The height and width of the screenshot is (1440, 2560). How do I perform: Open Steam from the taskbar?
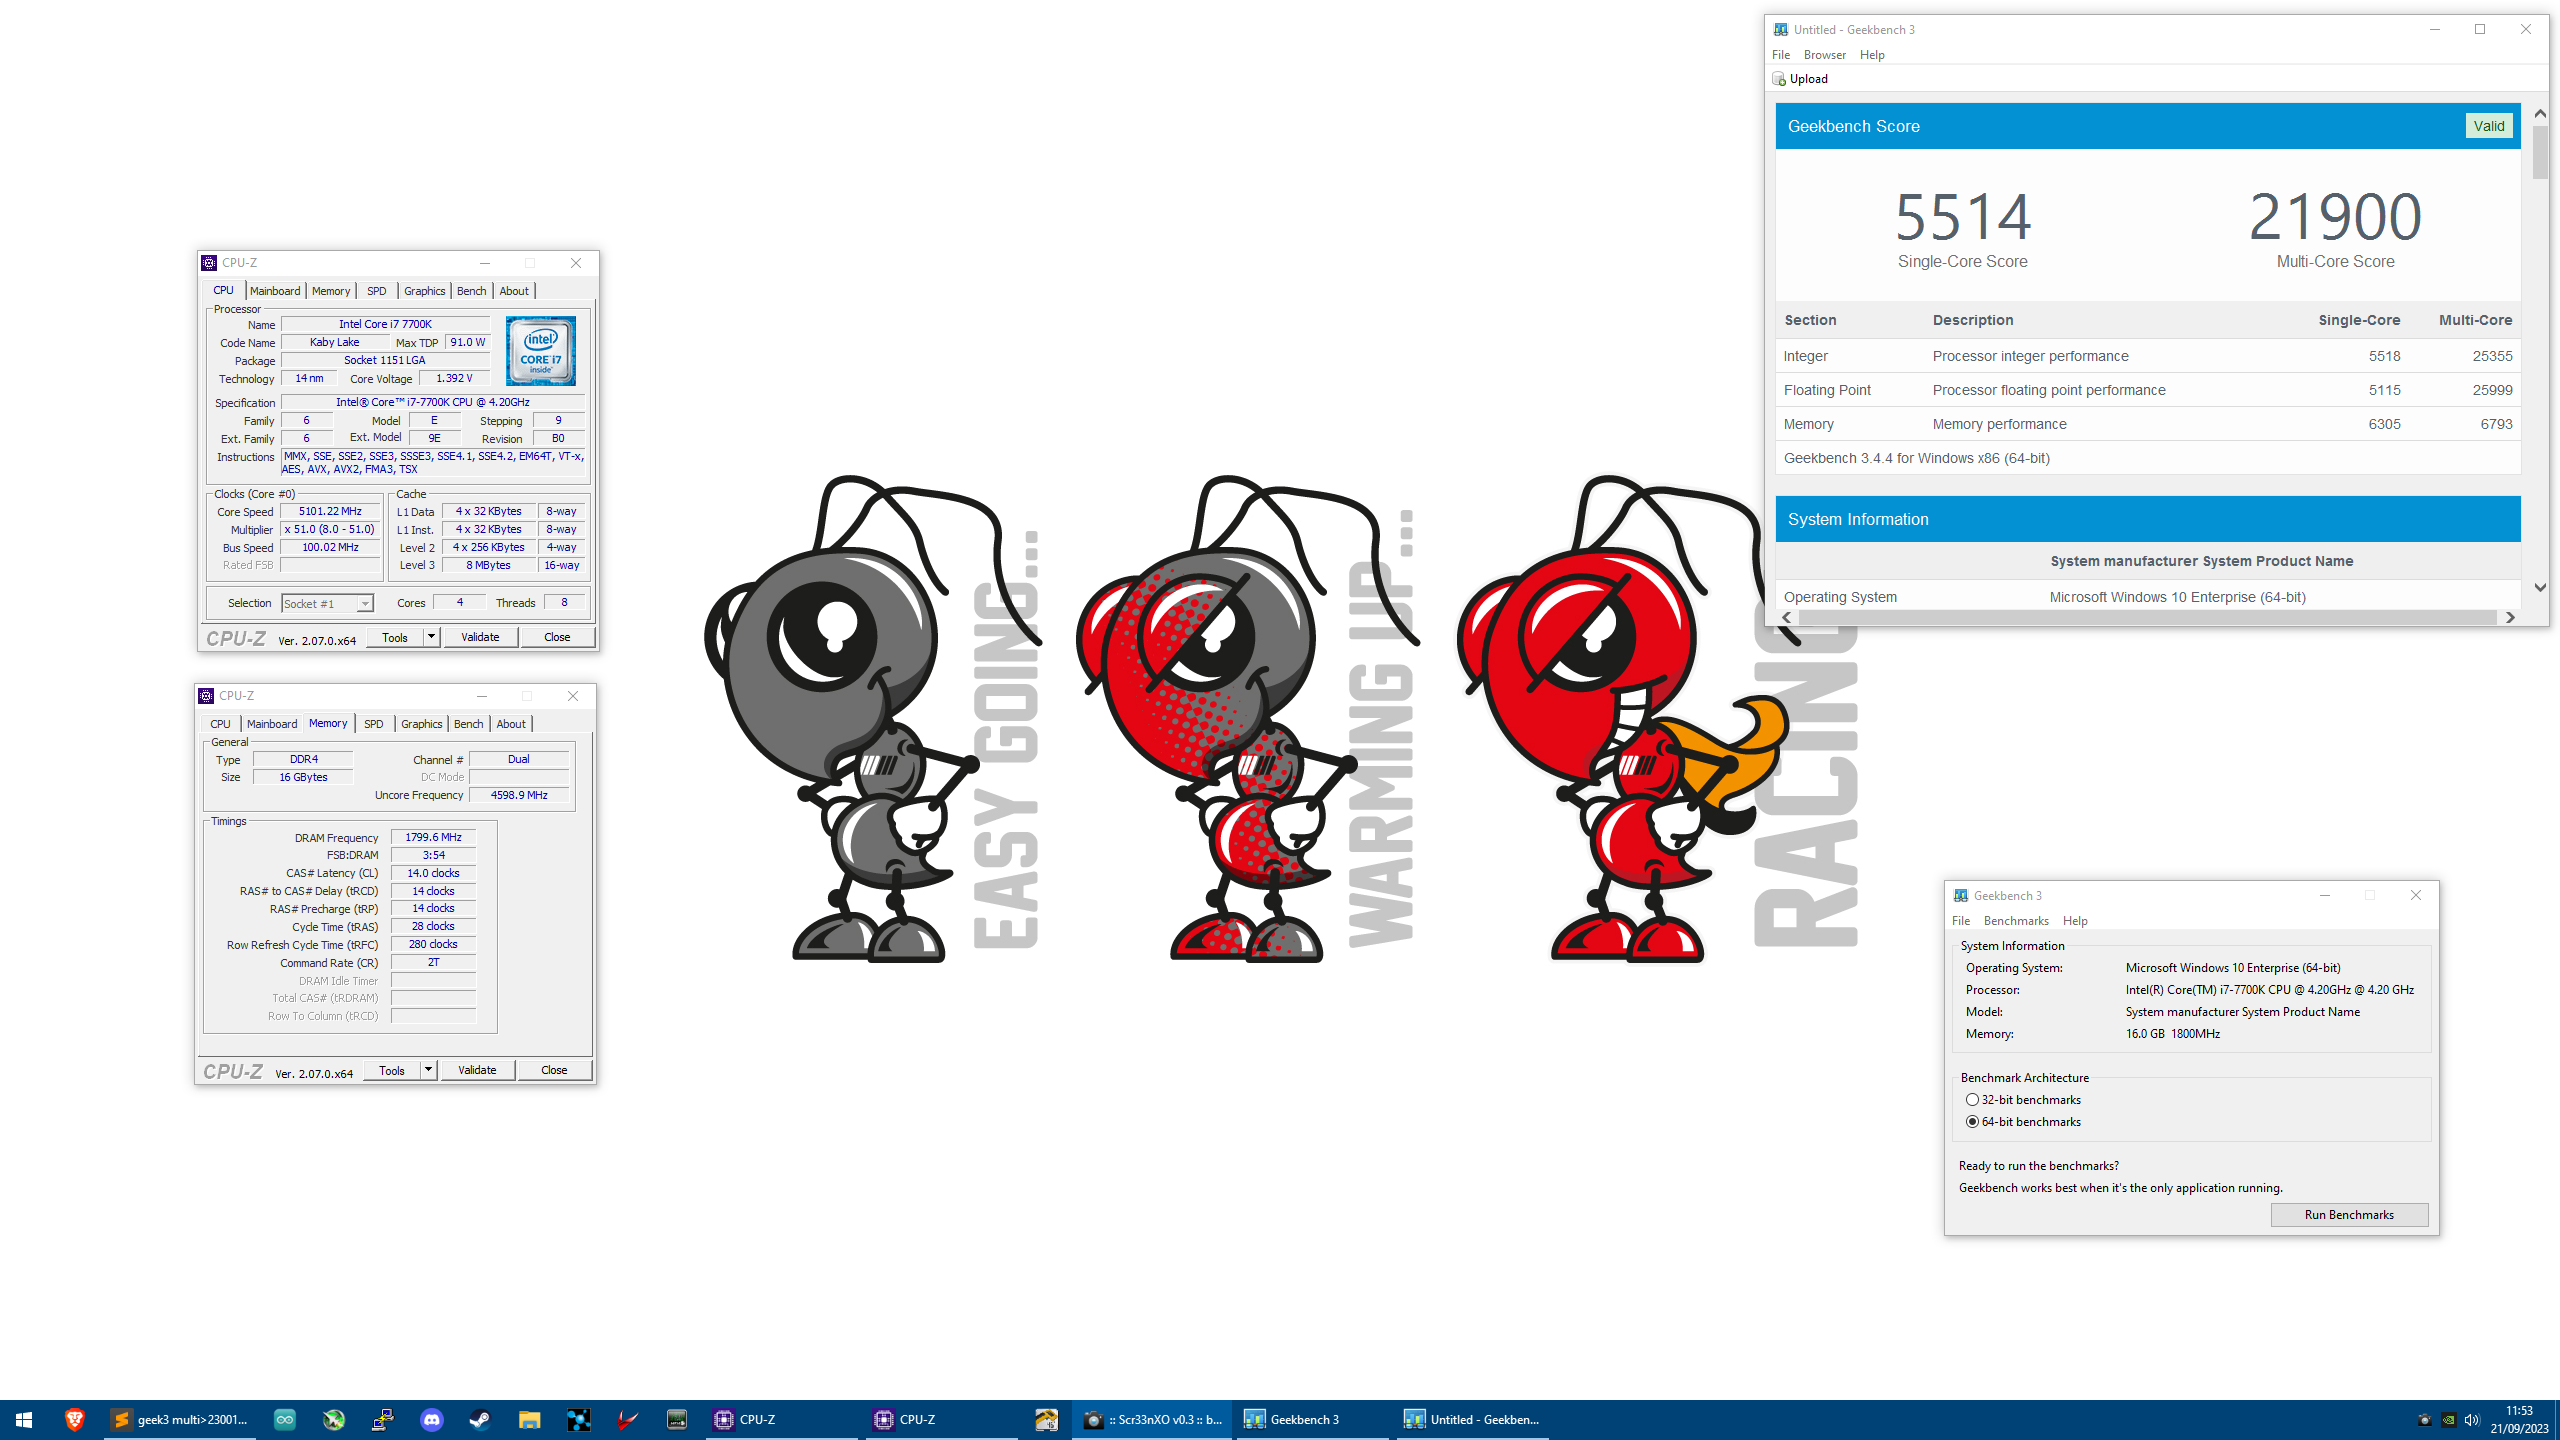[x=480, y=1419]
